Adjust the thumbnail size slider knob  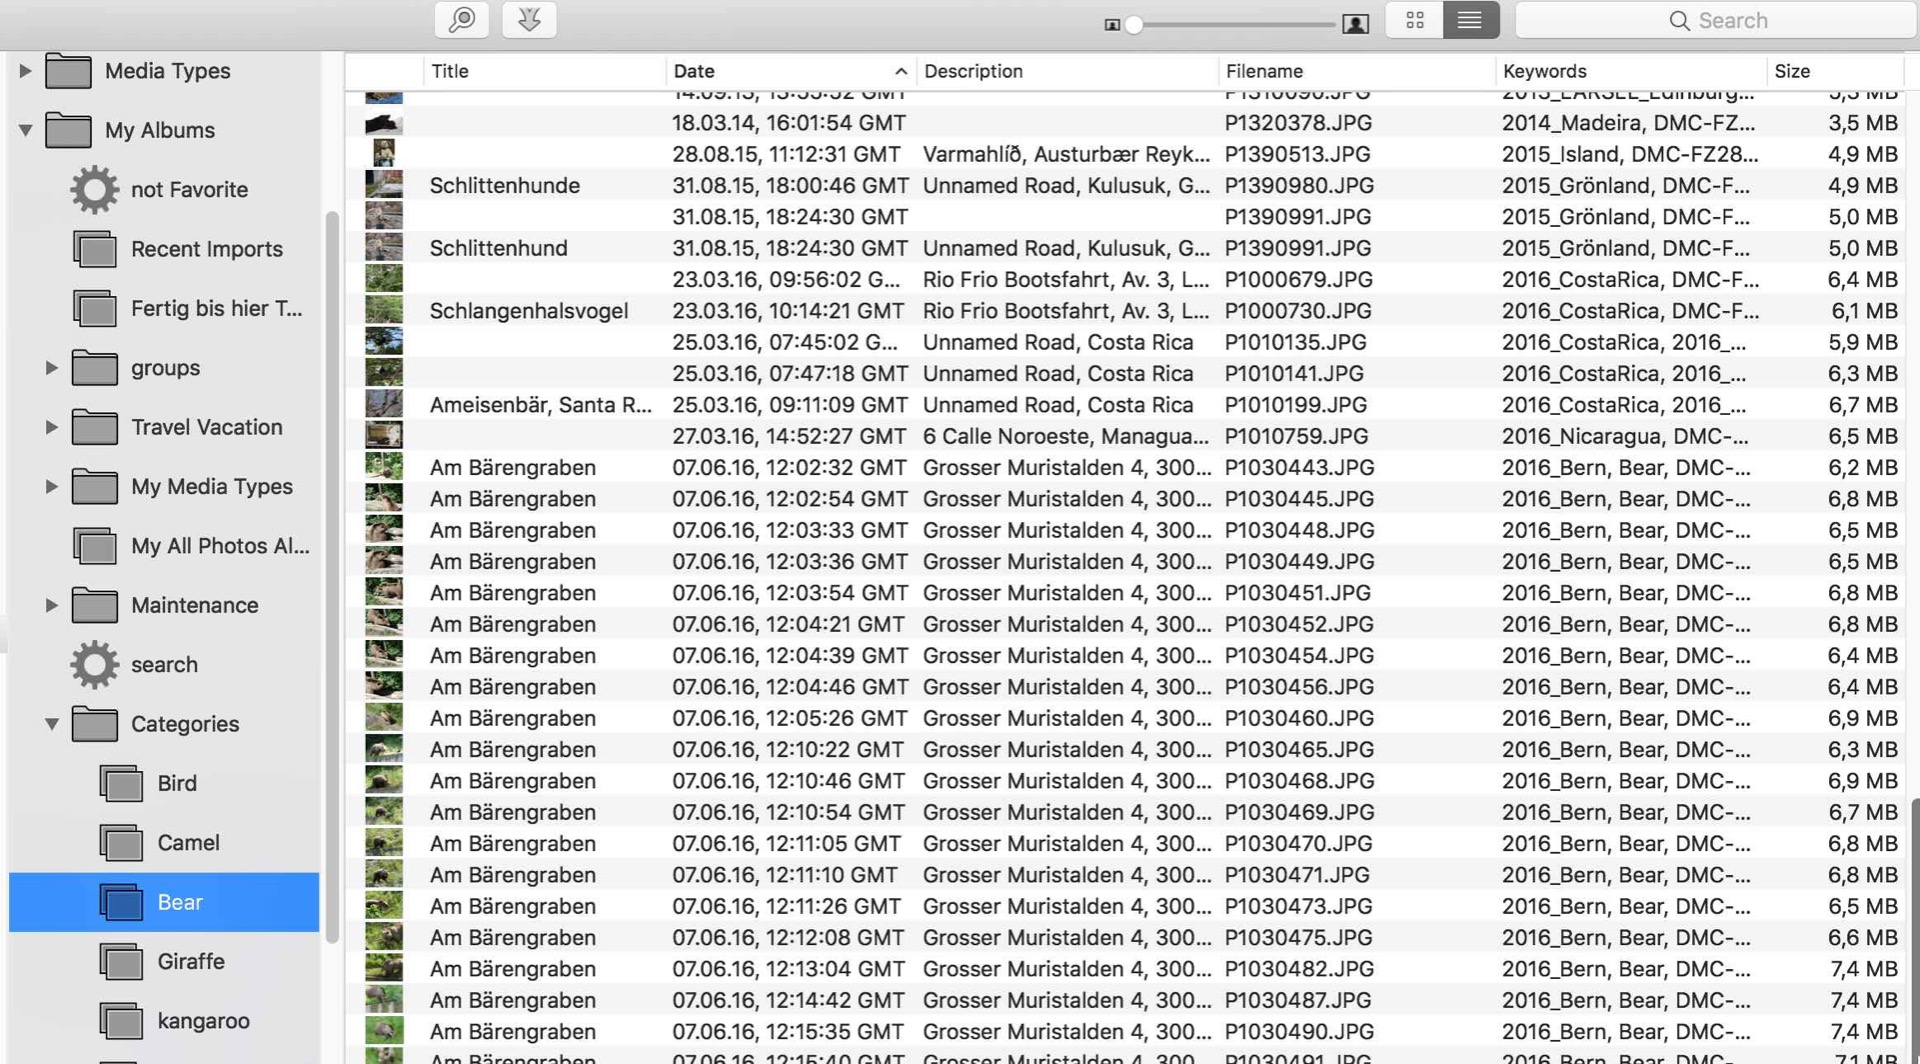tap(1134, 25)
